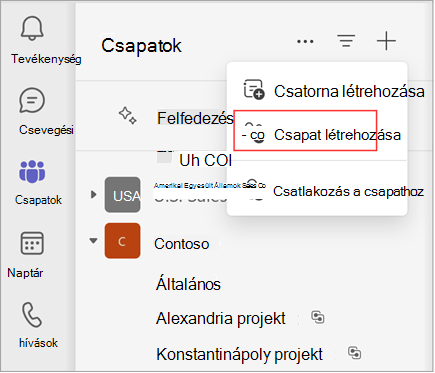The image size is (435, 373).
Task: Collapse the Contoso team
Action: tap(94, 240)
